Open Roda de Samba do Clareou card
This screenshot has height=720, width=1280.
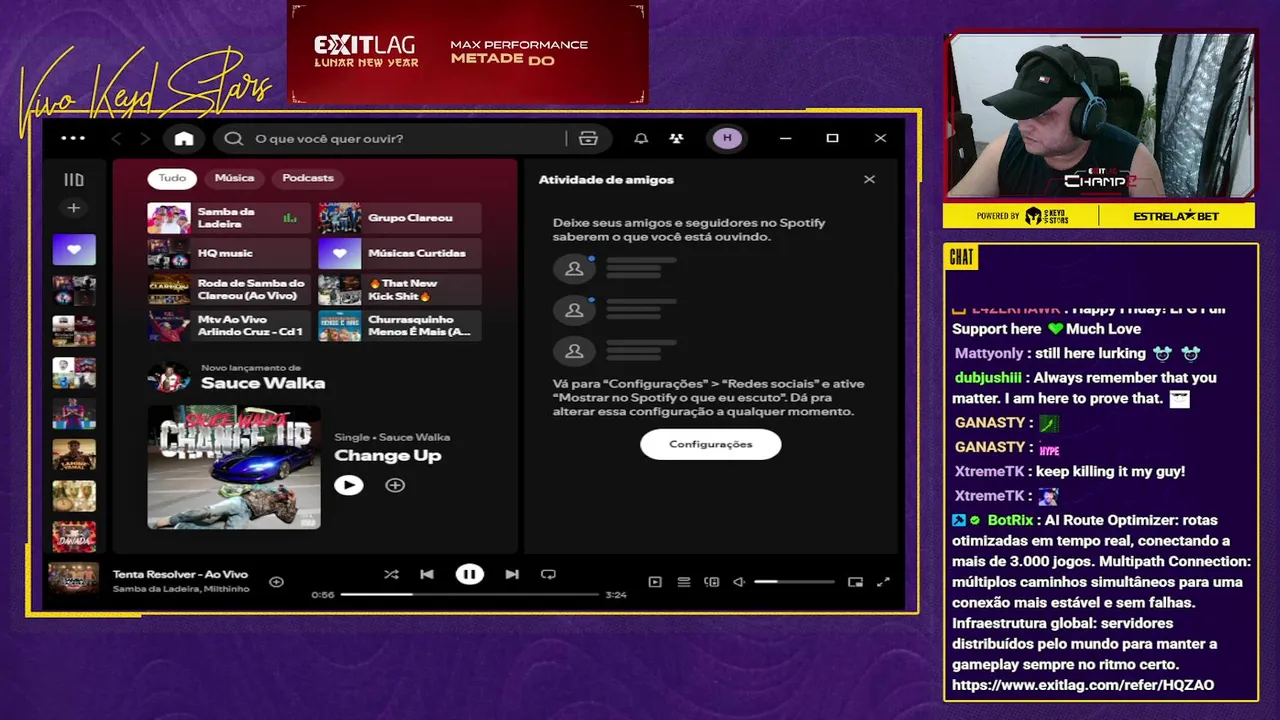(229, 290)
